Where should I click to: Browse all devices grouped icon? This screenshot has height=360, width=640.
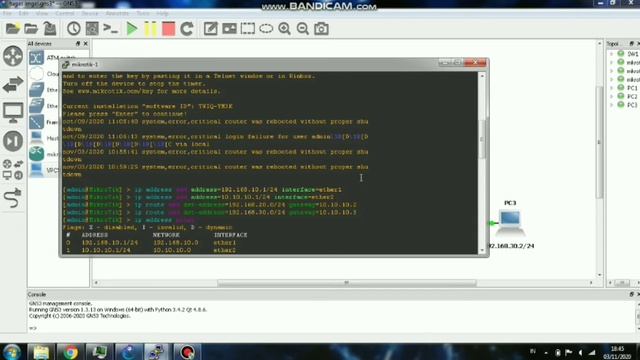[x=13, y=169]
